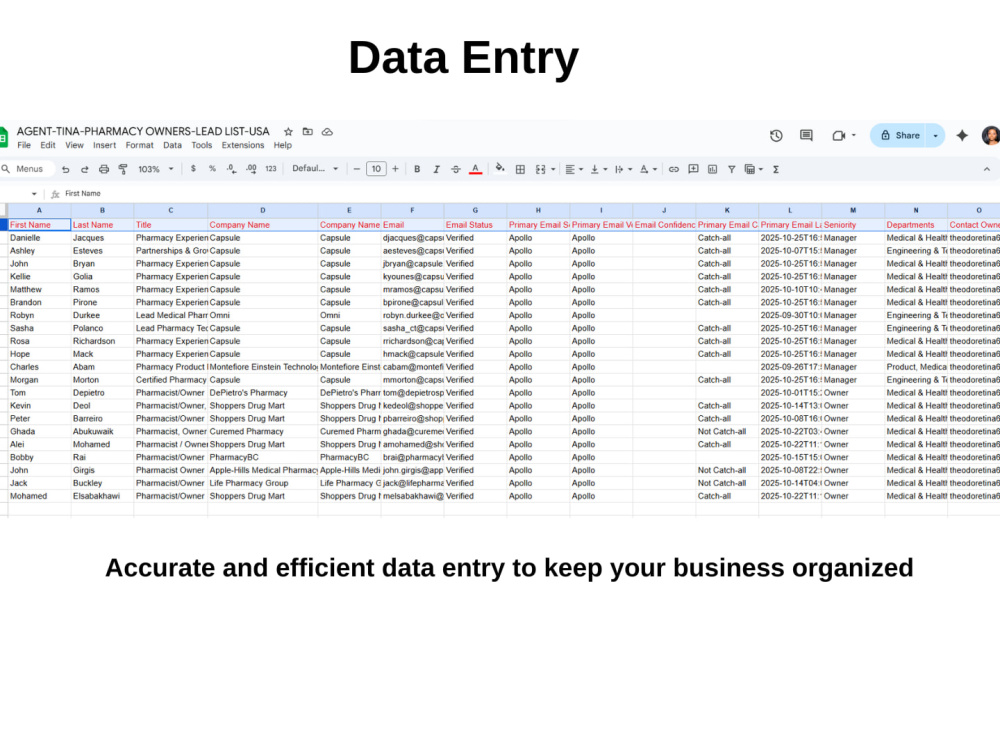Search the Menus box

tap(27, 169)
